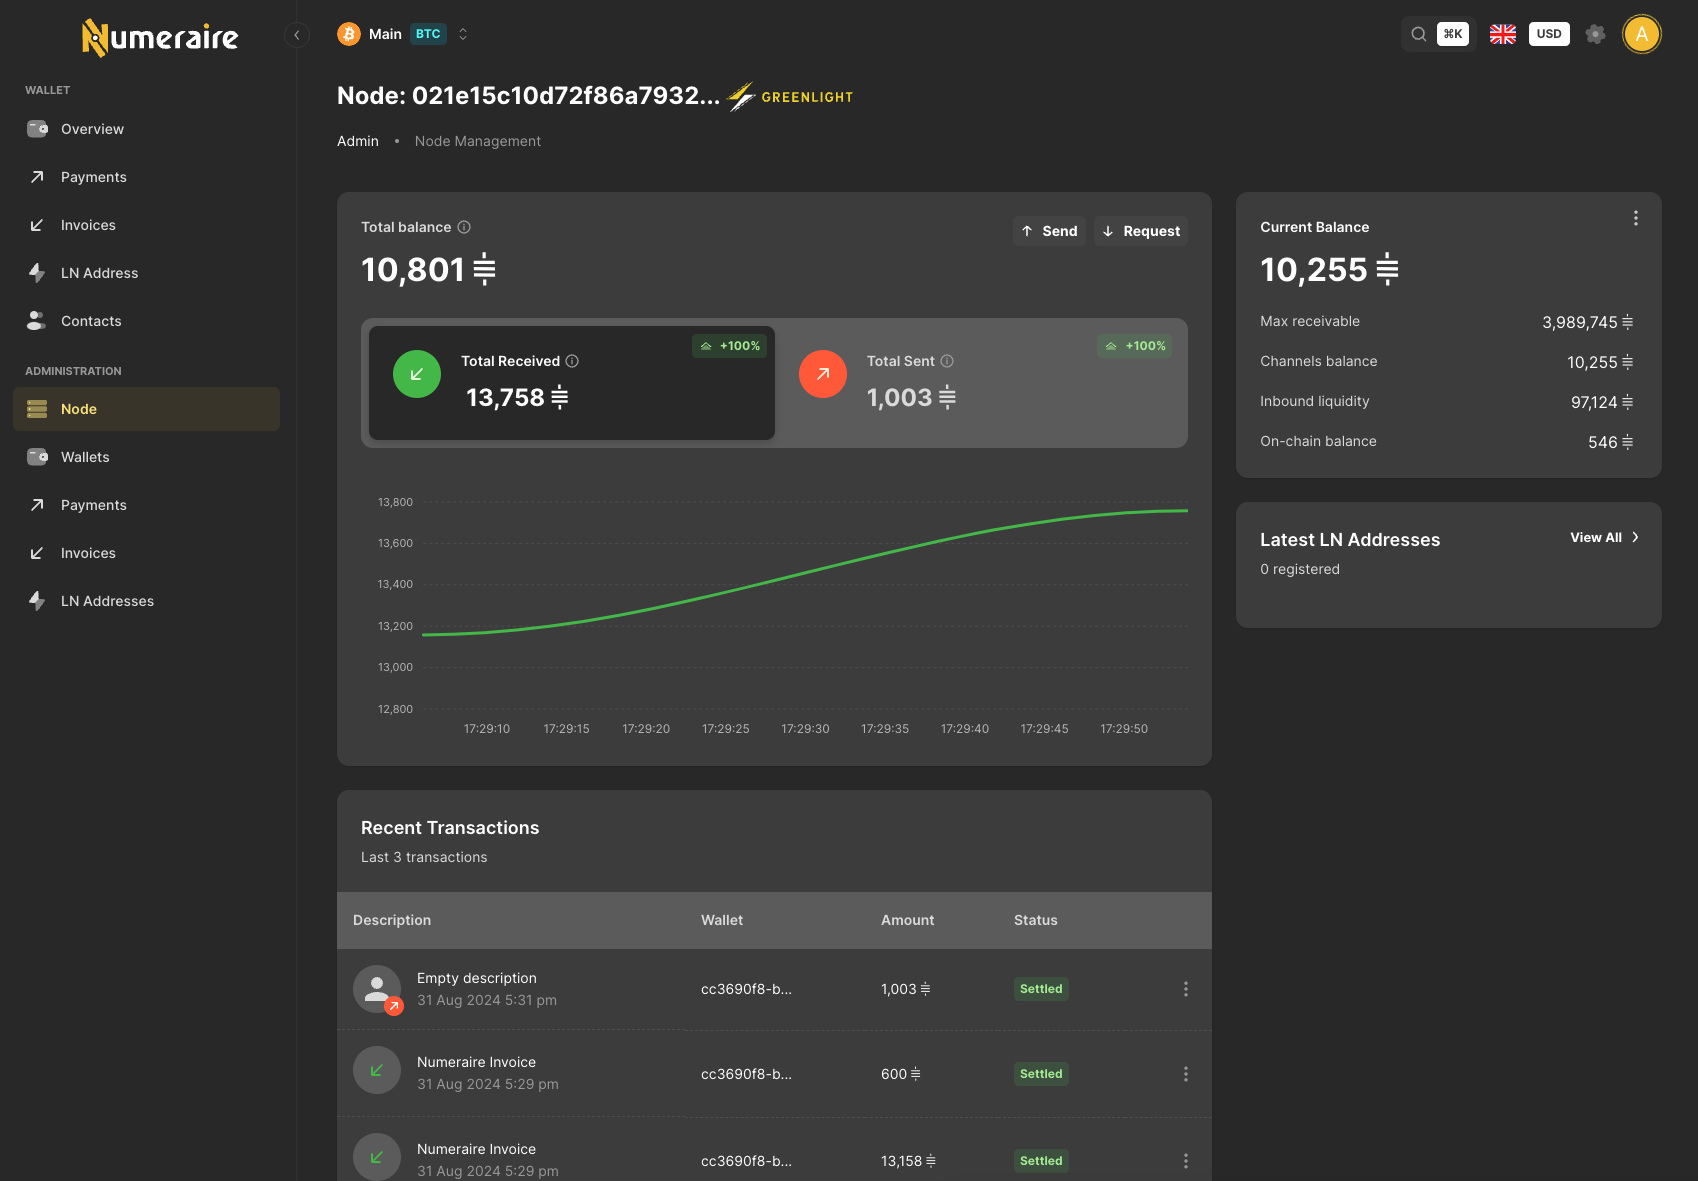Open Contacts page
Viewport: 1698px width, 1181px height.
tap(146, 321)
